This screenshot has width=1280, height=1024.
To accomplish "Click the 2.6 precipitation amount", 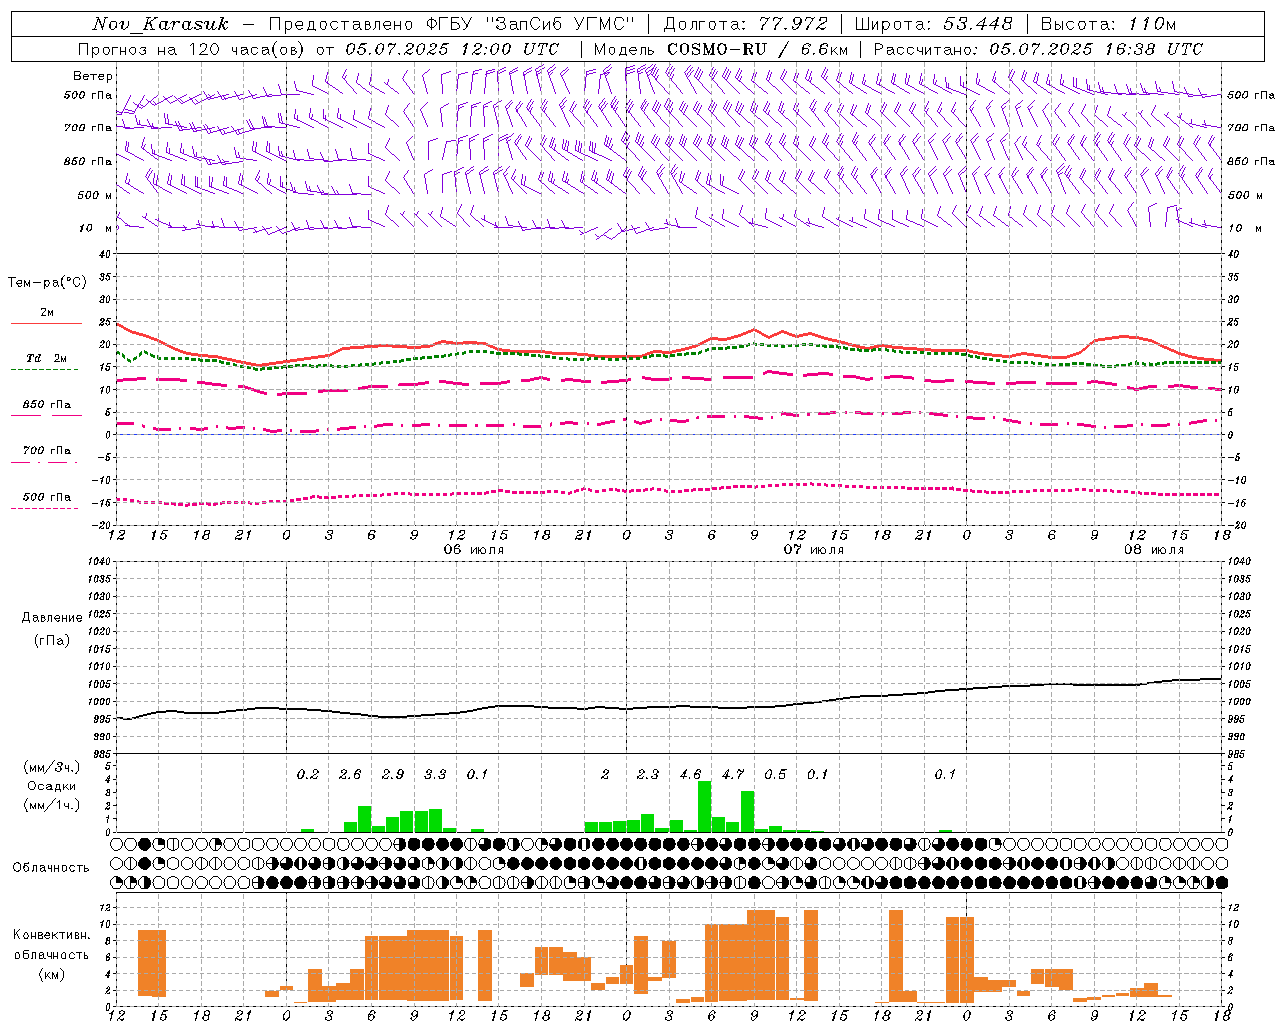I will 350,774.
